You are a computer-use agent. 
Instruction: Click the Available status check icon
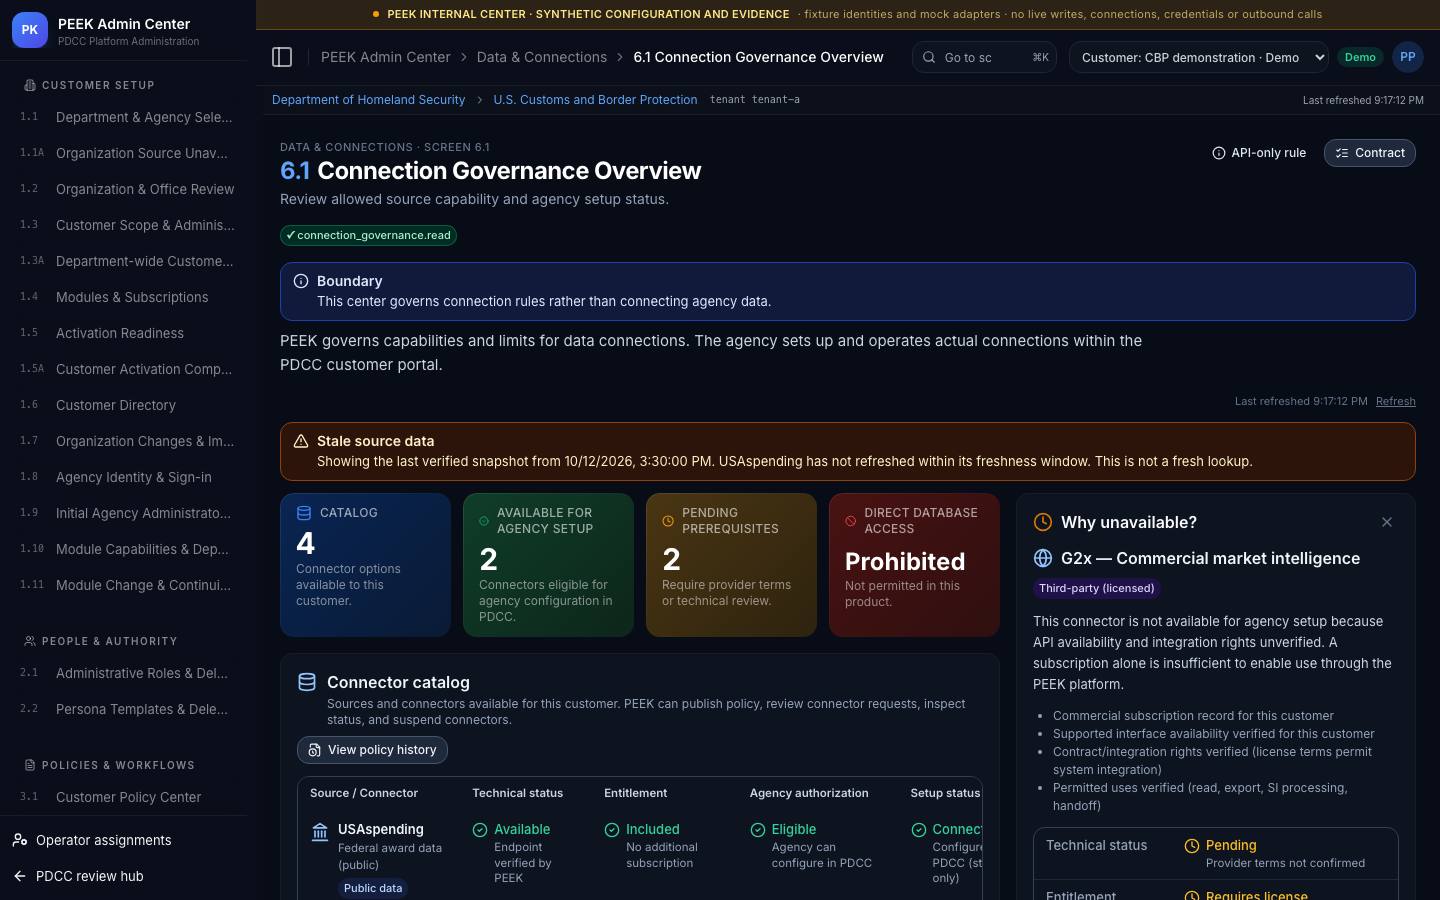480,830
